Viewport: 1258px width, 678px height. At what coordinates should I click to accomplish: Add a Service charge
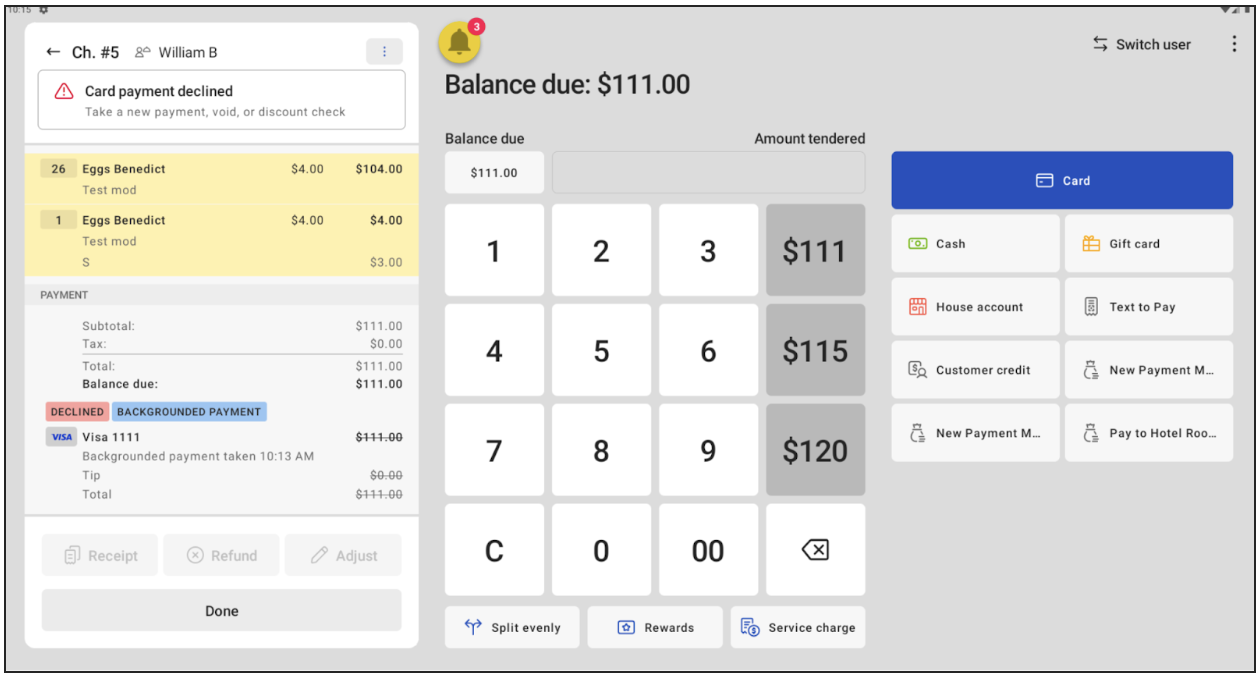[798, 628]
